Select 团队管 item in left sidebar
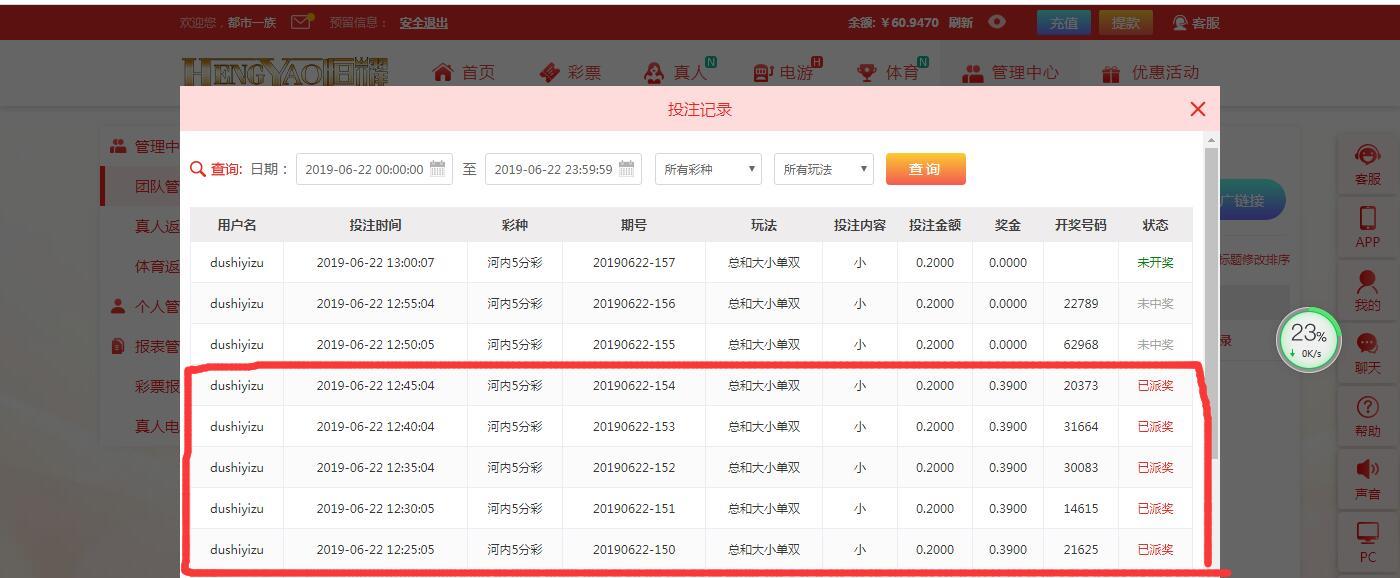Image resolution: width=1400 pixels, height=578 pixels. [x=158, y=186]
